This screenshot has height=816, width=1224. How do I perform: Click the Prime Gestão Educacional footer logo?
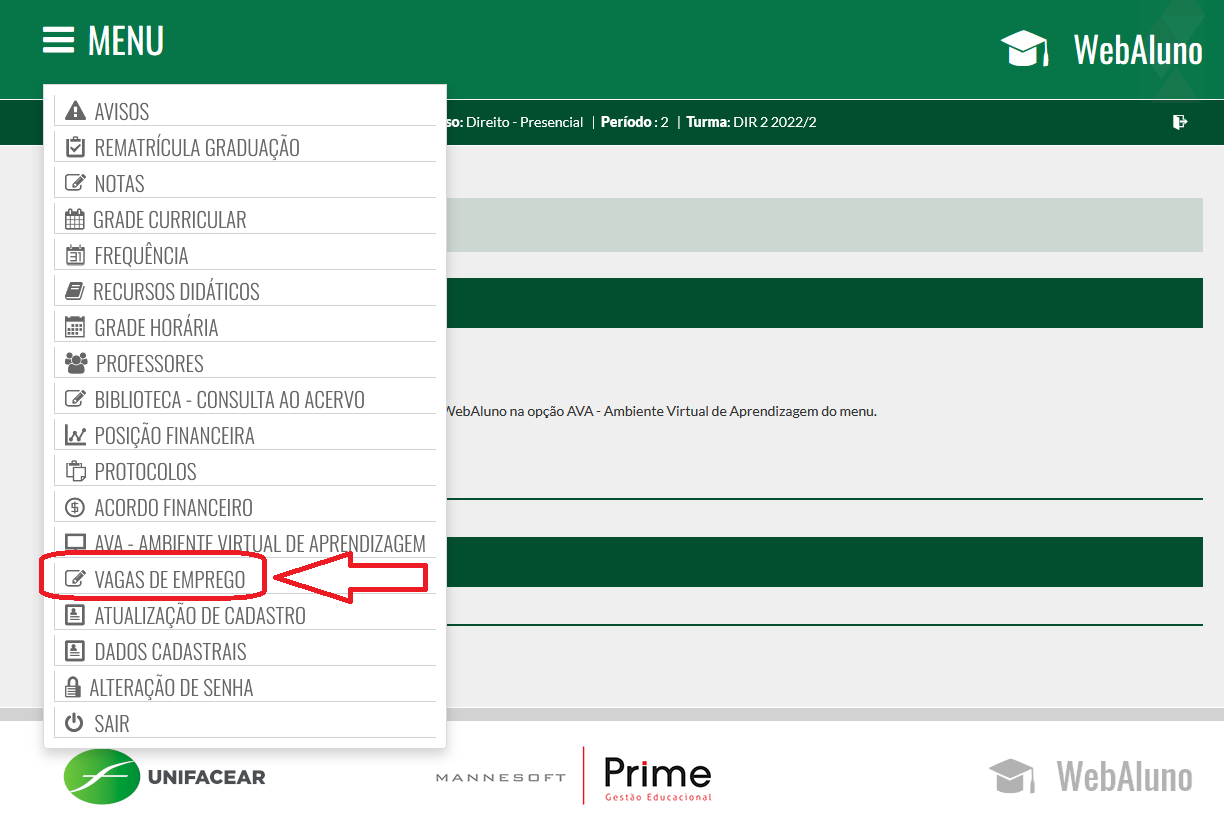pyautogui.click(x=657, y=777)
